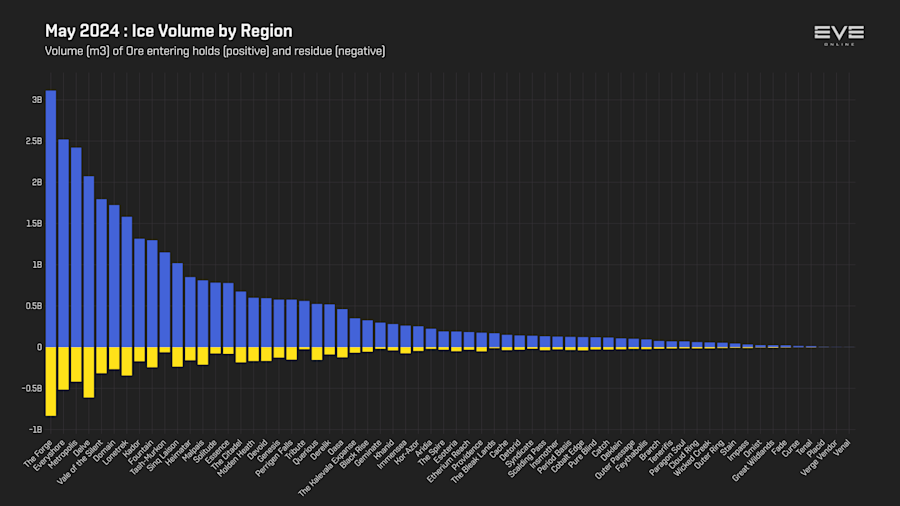
Task: Click the blue bar for Sinq Laison
Action: tap(177, 305)
